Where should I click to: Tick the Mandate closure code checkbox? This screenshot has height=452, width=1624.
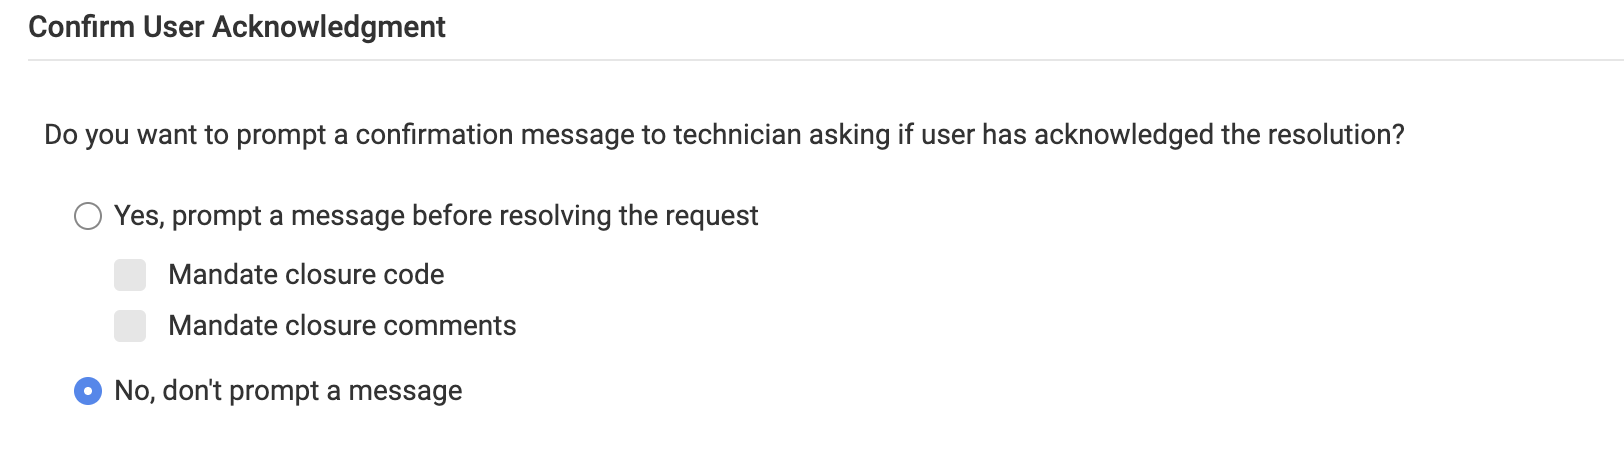coord(130,275)
